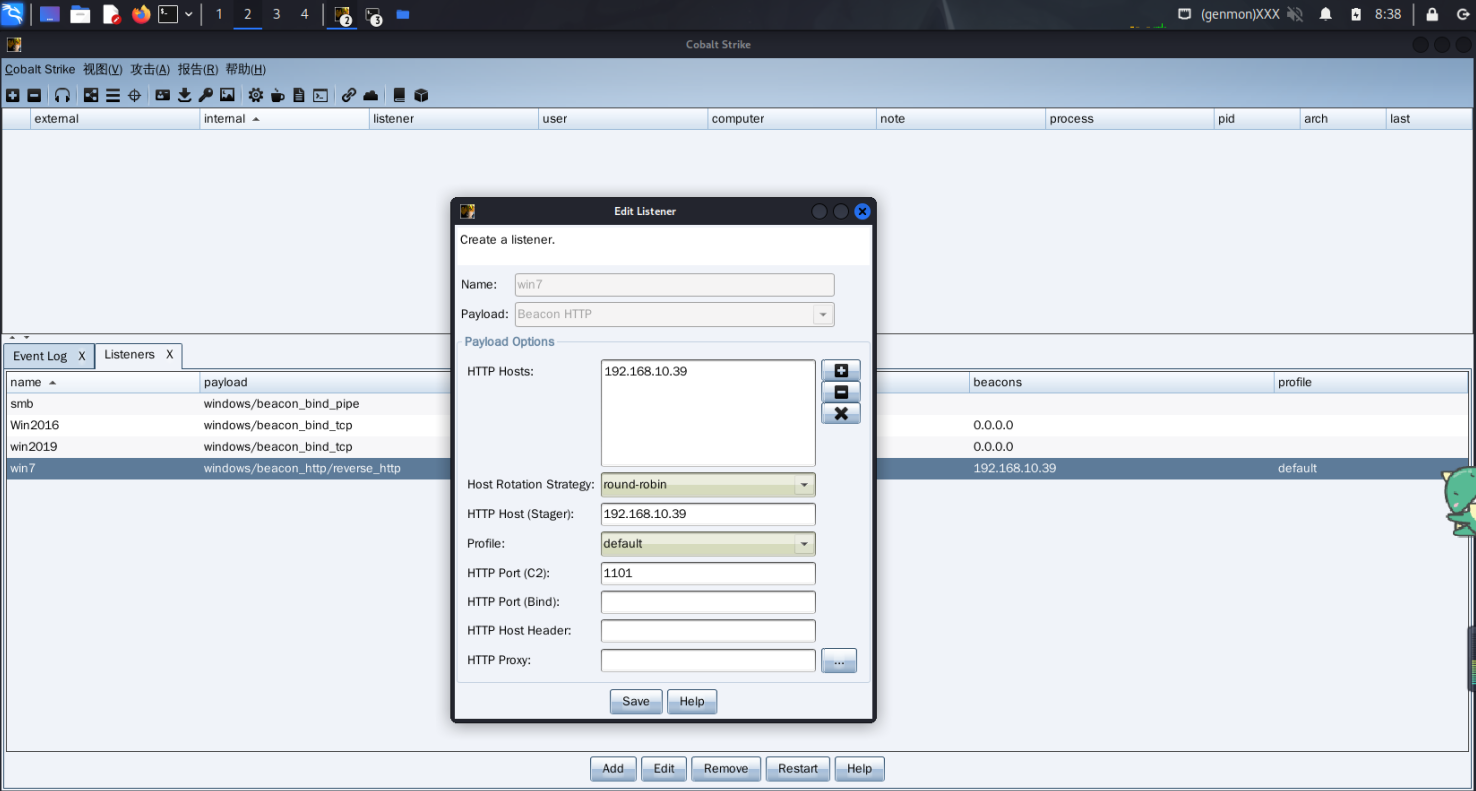Open Profile default dropdown
Image resolution: width=1476 pixels, height=791 pixels.
coord(708,543)
